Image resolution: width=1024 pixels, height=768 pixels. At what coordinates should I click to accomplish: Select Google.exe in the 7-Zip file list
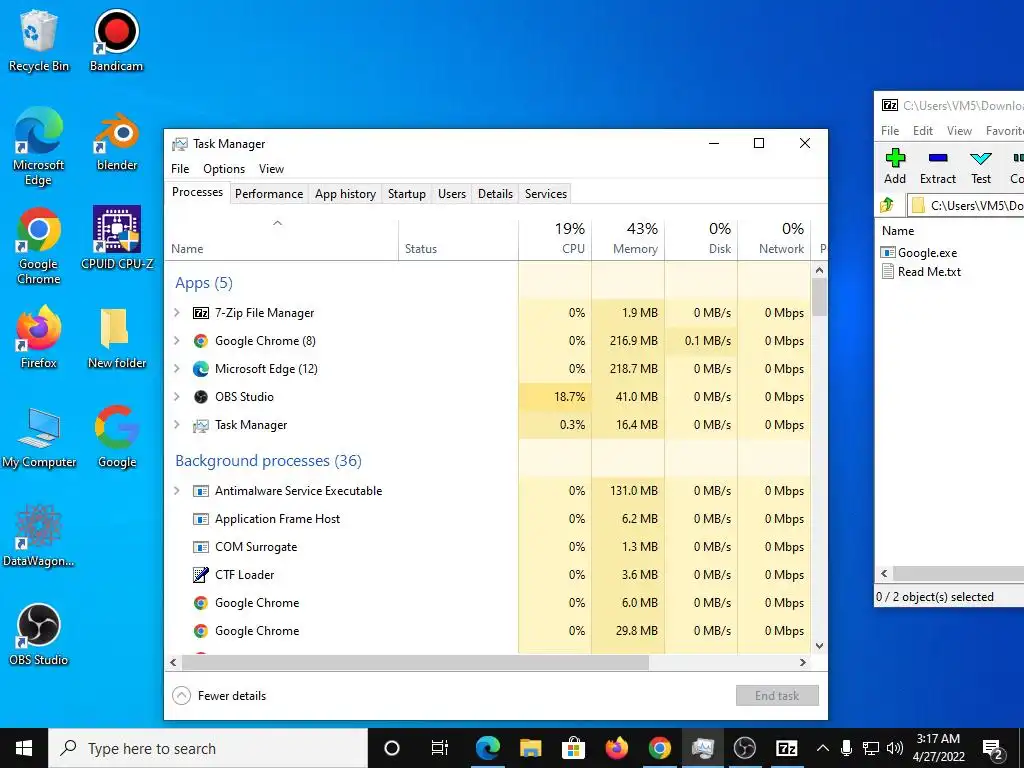(x=919, y=253)
